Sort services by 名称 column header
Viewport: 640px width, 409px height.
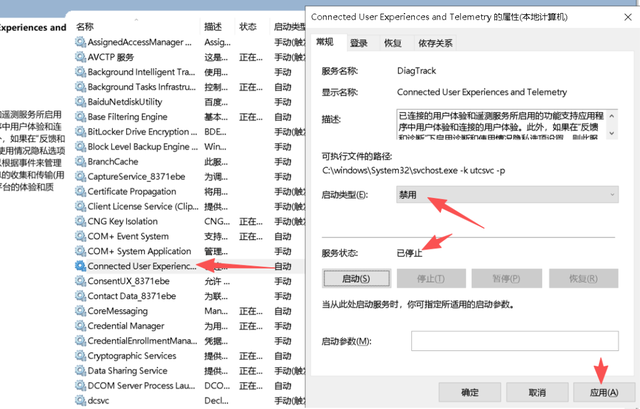click(x=85, y=27)
